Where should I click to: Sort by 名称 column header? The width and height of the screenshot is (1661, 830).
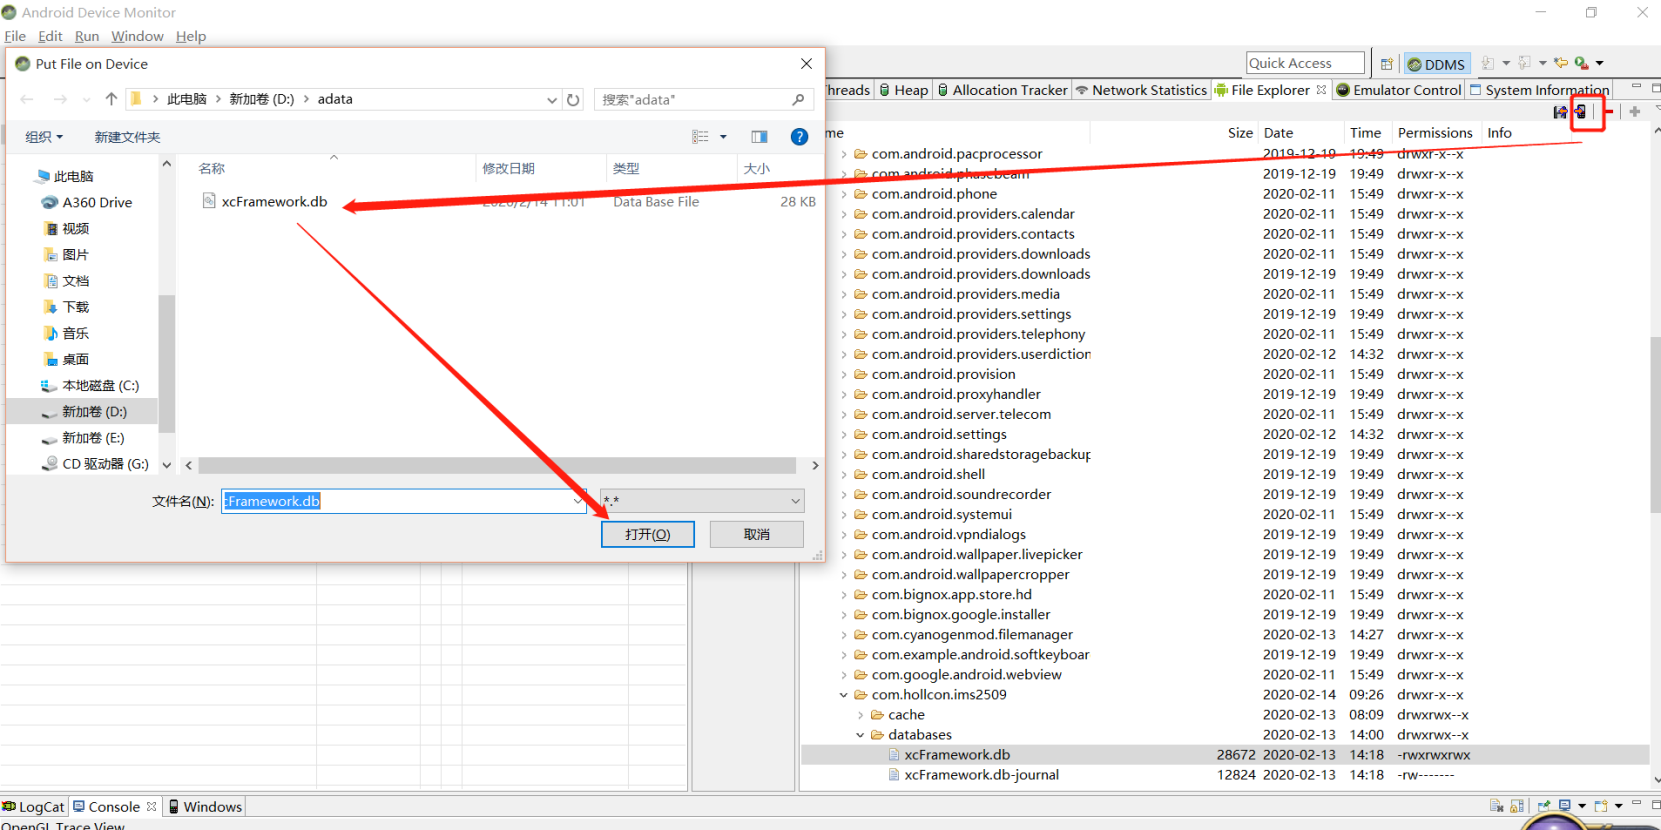coord(212,169)
